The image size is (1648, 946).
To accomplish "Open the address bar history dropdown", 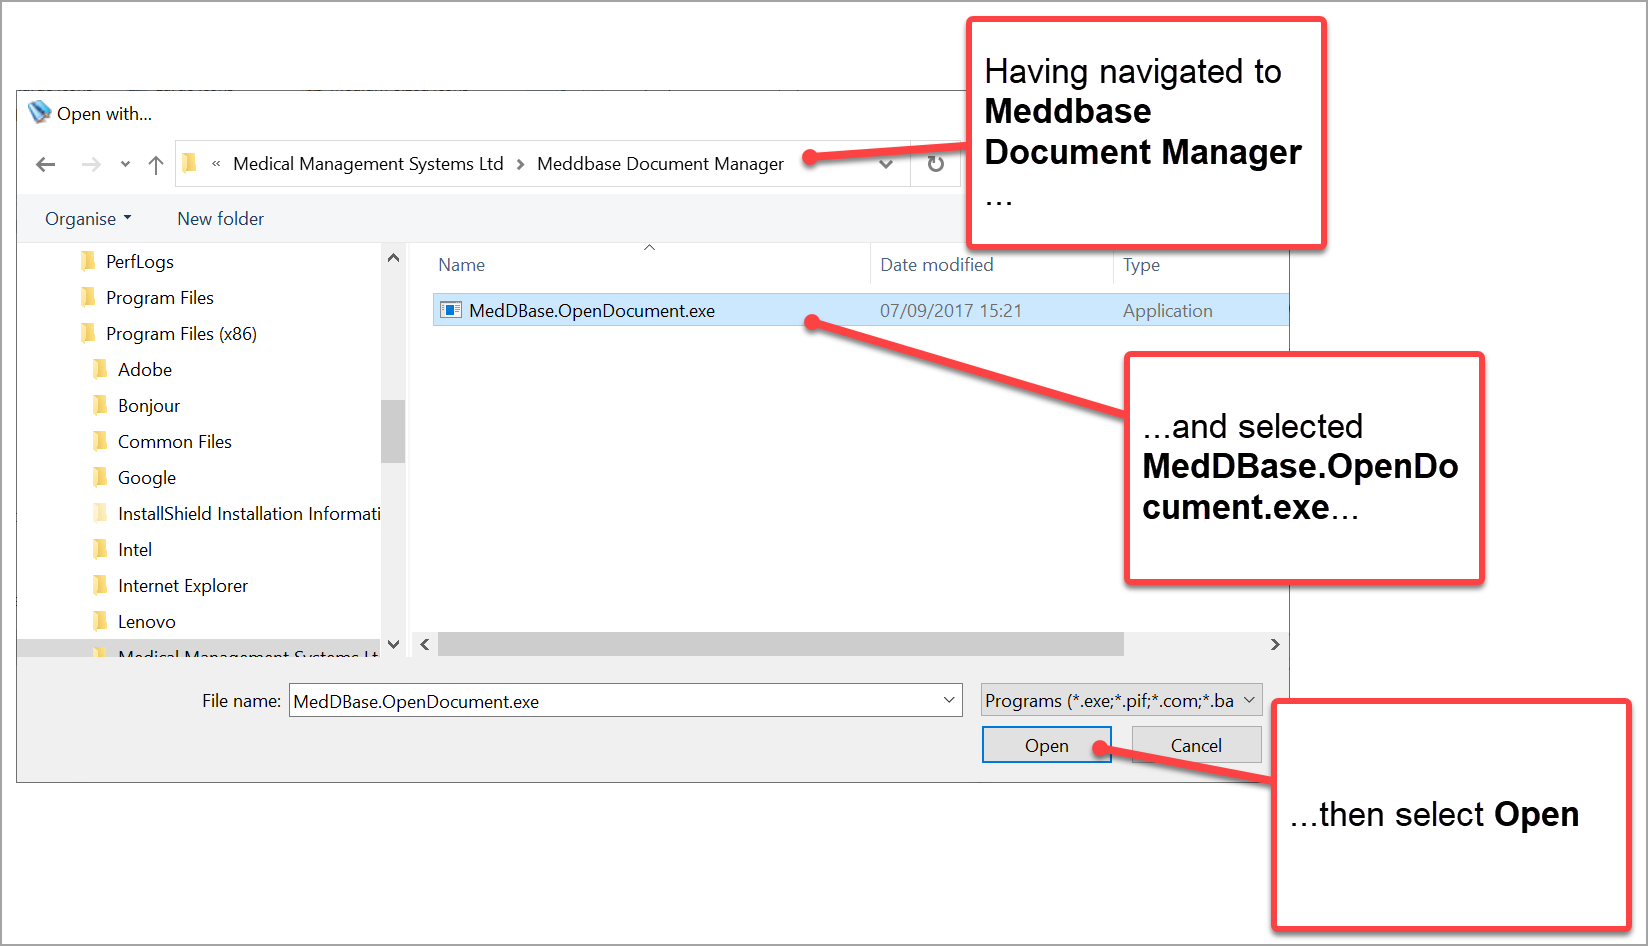I will [886, 164].
